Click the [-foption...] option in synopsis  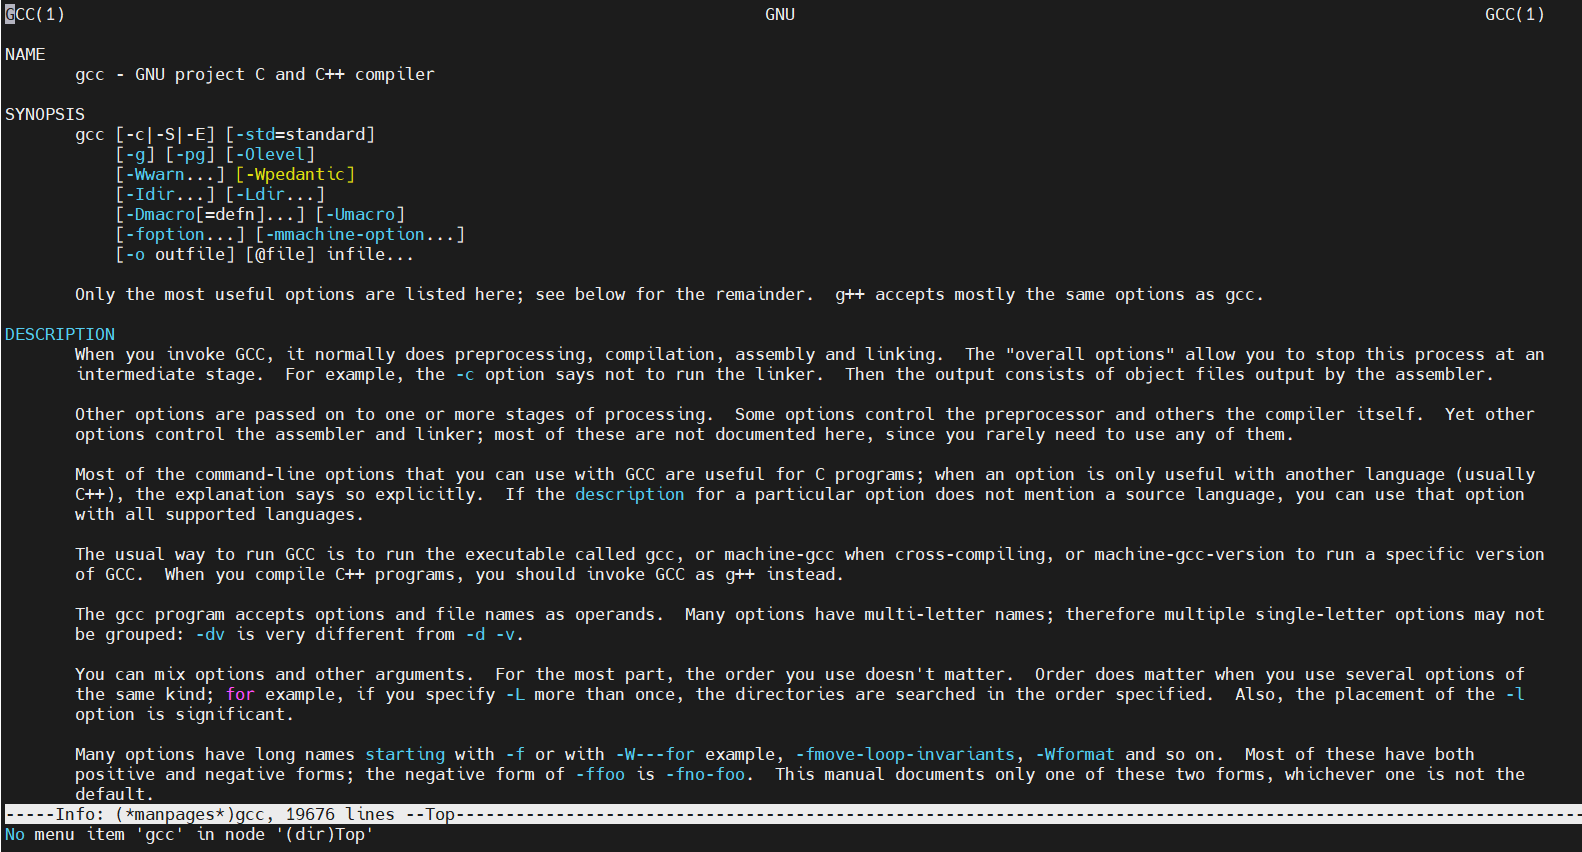tap(180, 234)
